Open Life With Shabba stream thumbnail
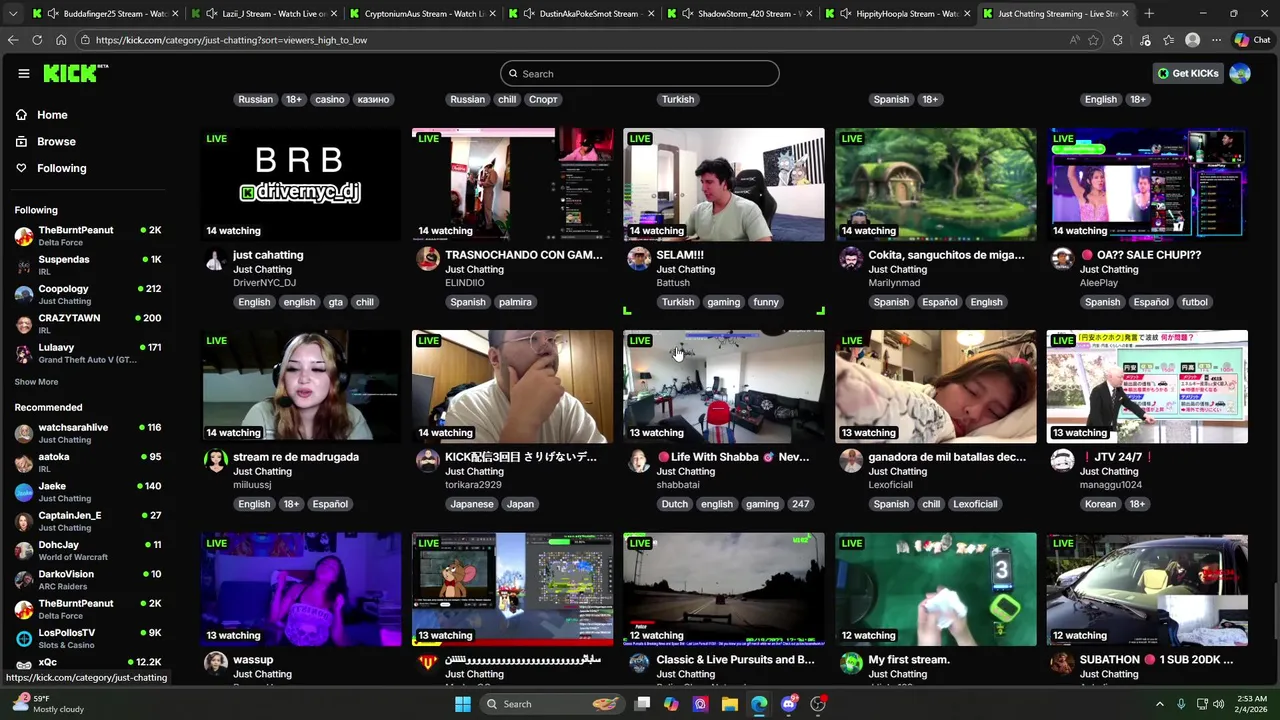This screenshot has height=720, width=1280. 724,386
